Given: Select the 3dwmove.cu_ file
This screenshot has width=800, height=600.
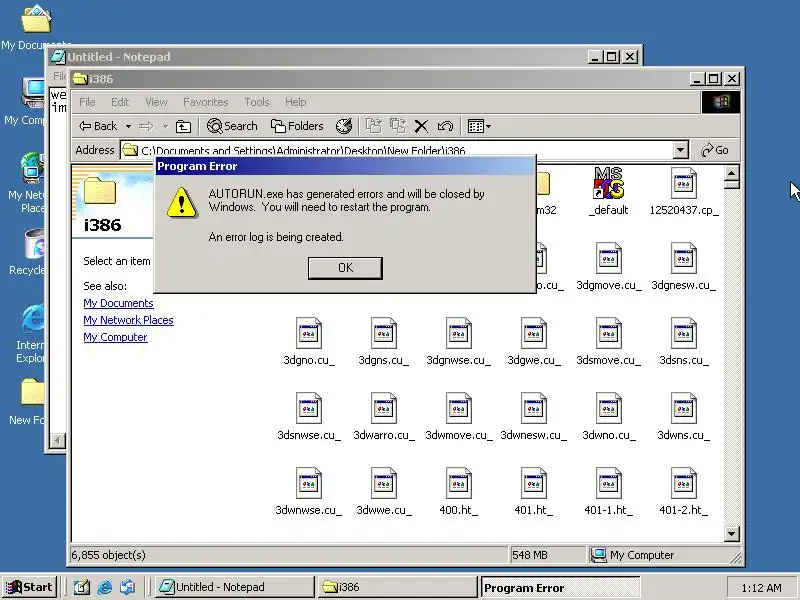Looking at the screenshot, I should click(x=458, y=417).
